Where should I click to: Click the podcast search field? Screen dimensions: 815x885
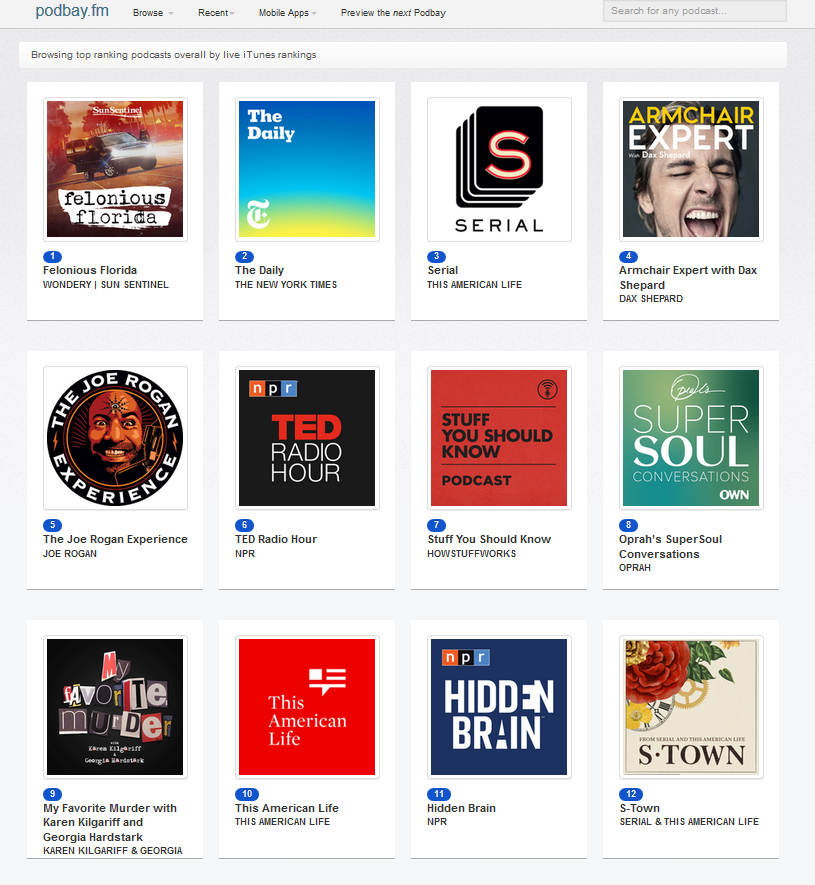tap(693, 12)
